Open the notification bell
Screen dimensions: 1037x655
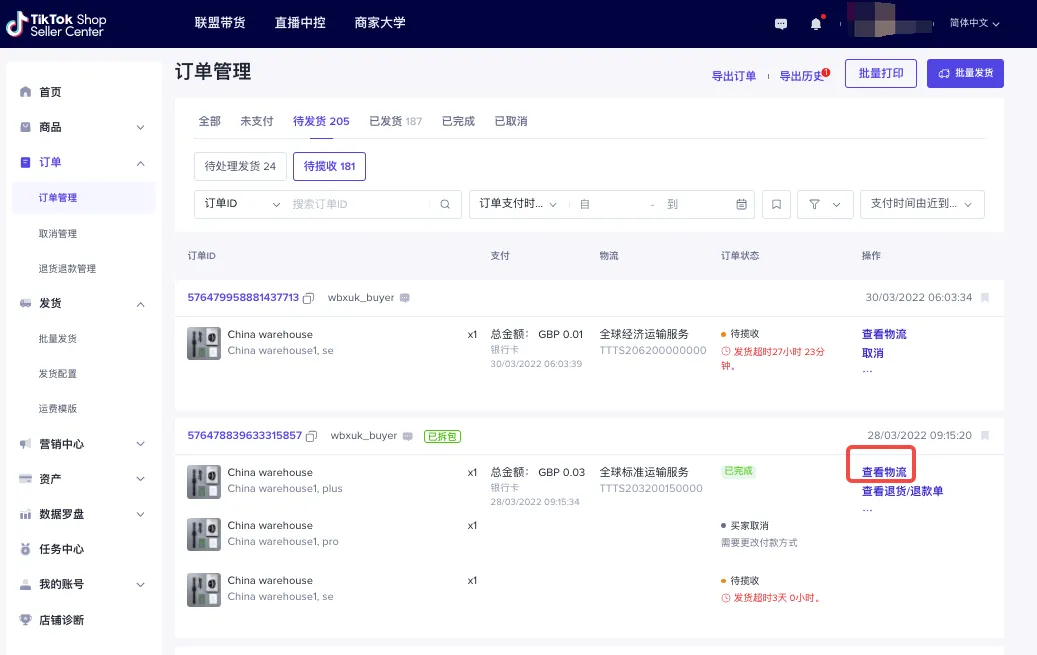click(816, 23)
